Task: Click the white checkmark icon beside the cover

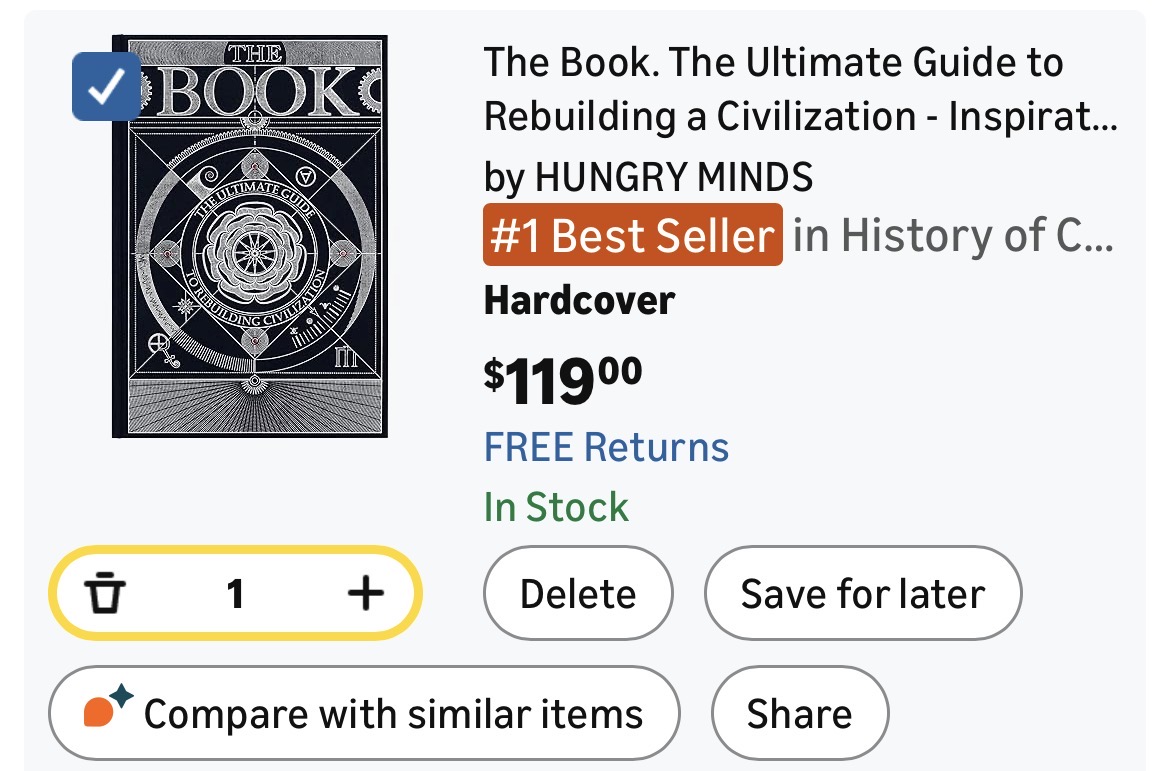Action: (x=106, y=88)
